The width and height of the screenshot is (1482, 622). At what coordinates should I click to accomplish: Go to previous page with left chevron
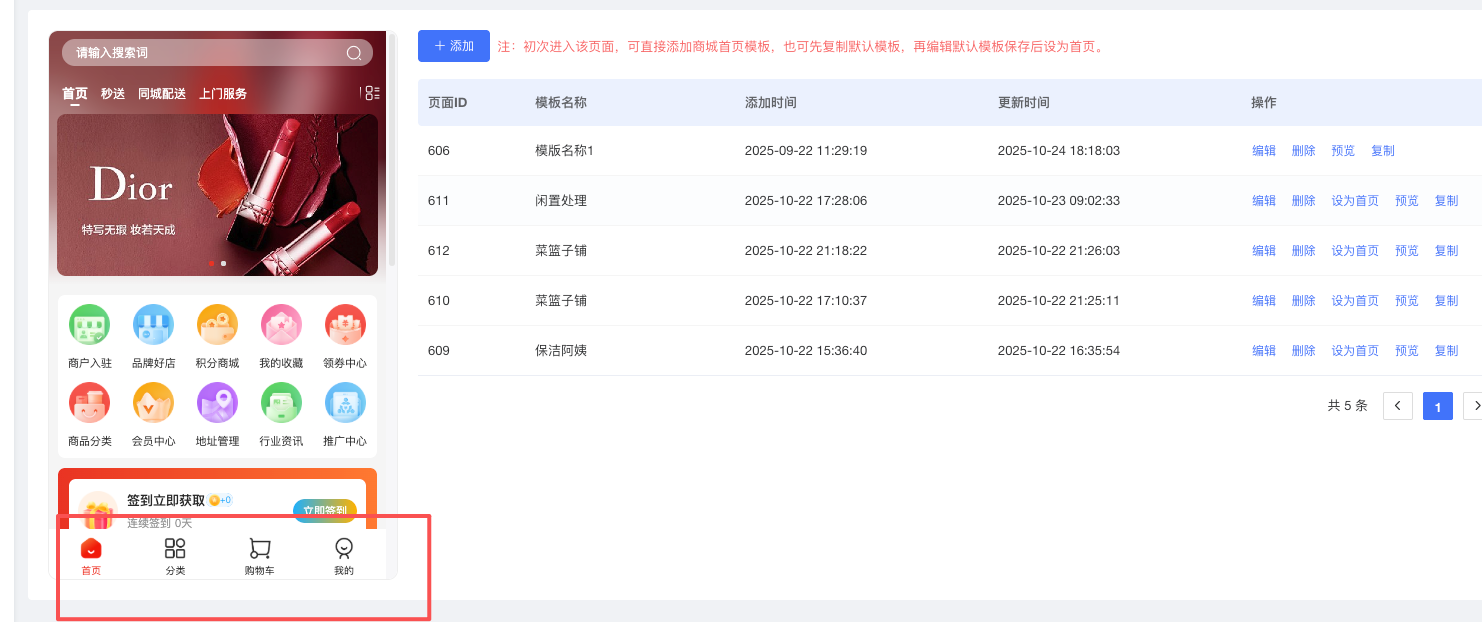[1397, 406]
